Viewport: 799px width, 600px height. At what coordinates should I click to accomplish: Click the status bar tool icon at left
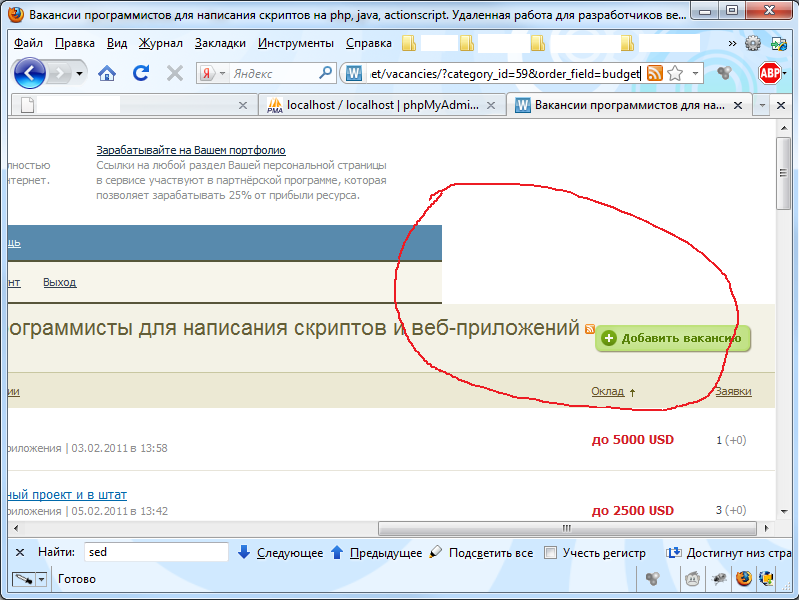(x=24, y=579)
